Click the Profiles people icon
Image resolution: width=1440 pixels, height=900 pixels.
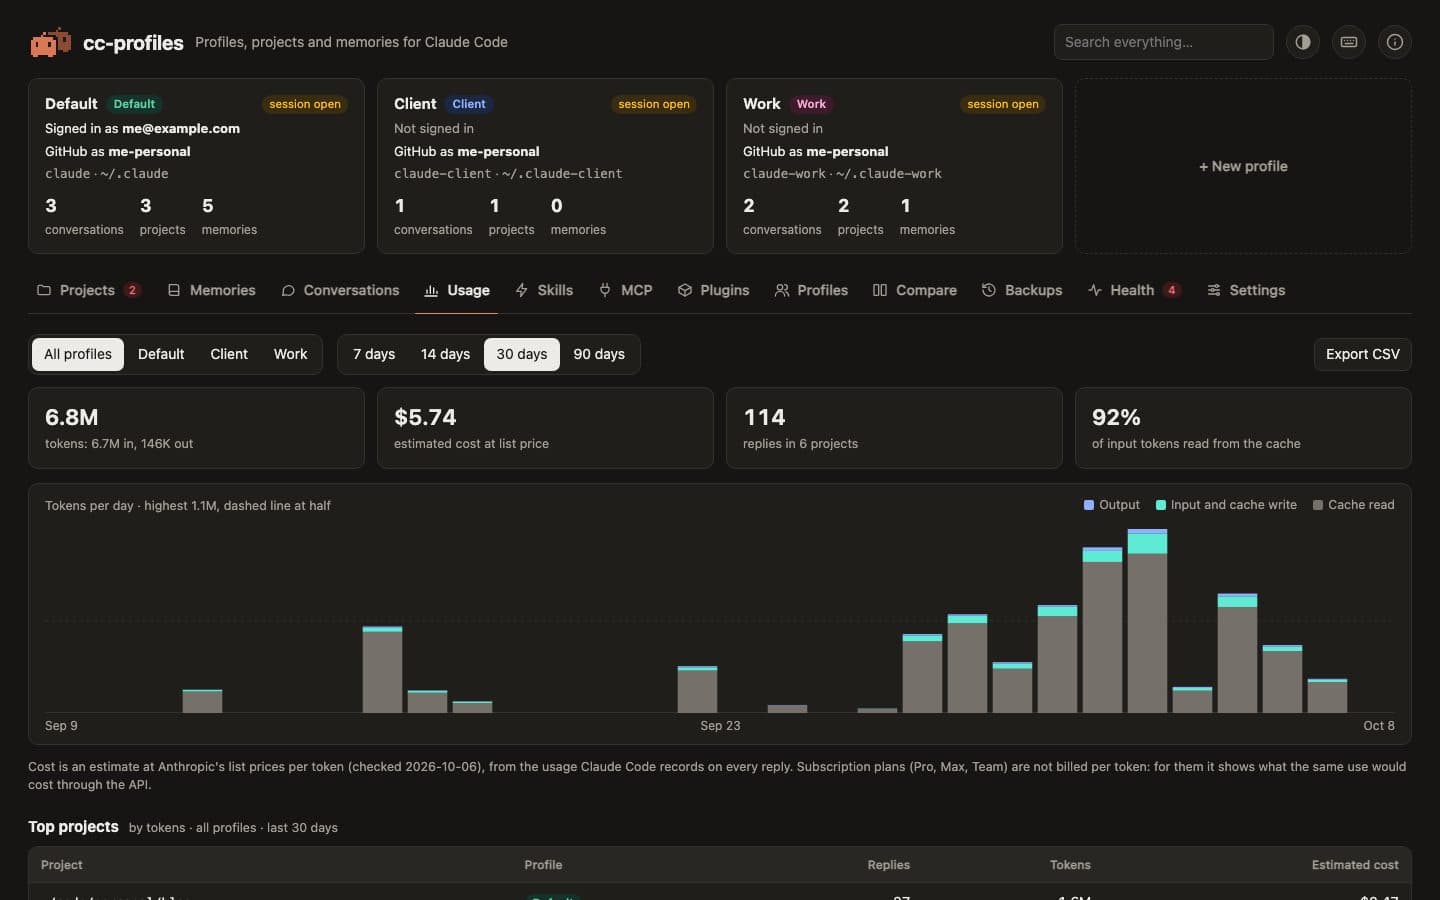coord(782,290)
